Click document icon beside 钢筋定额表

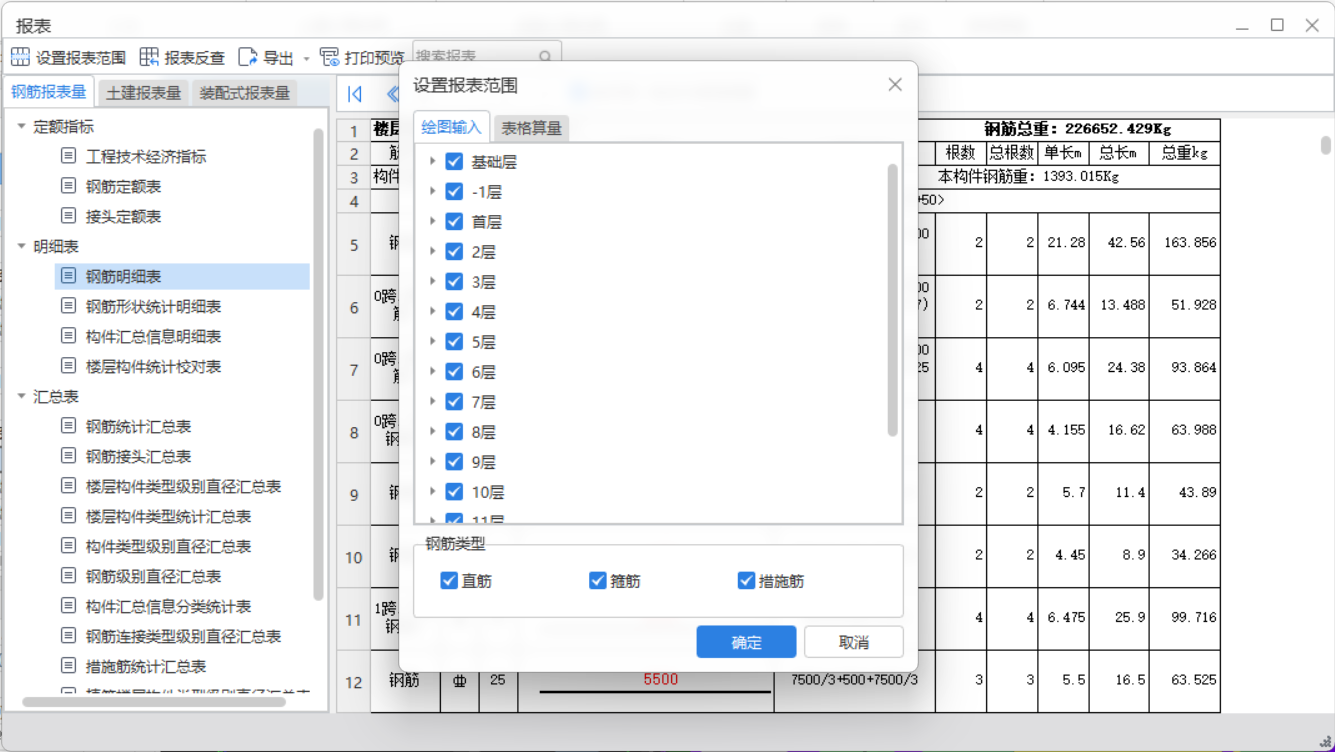(69, 186)
